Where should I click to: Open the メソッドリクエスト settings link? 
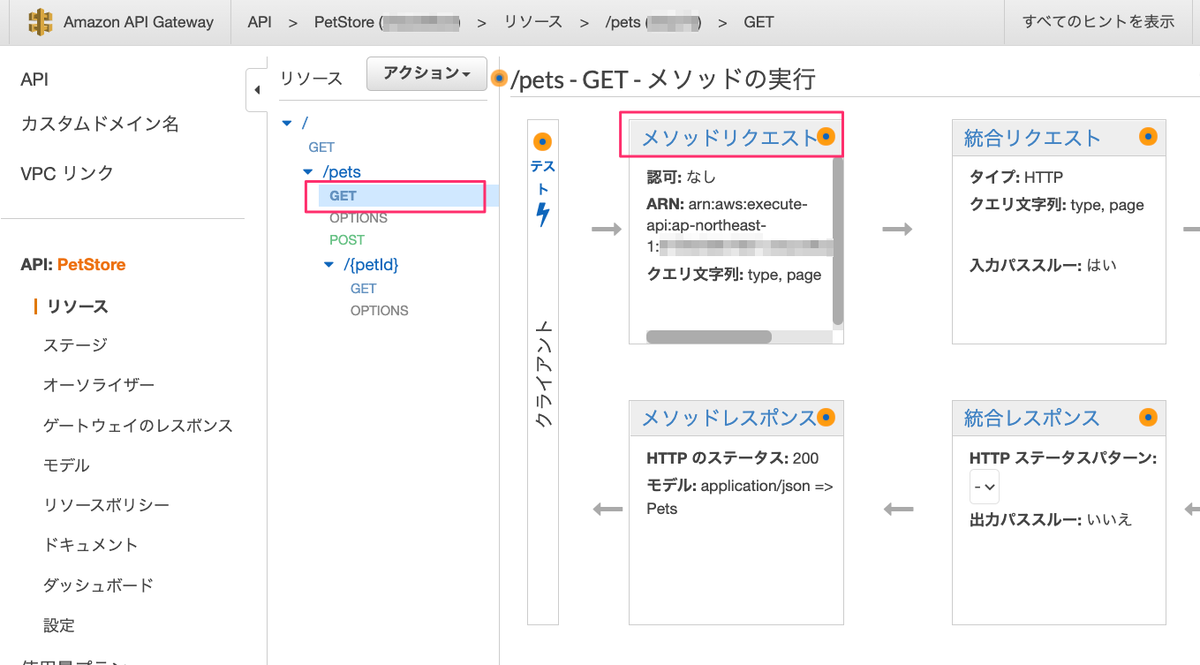pyautogui.click(x=729, y=138)
